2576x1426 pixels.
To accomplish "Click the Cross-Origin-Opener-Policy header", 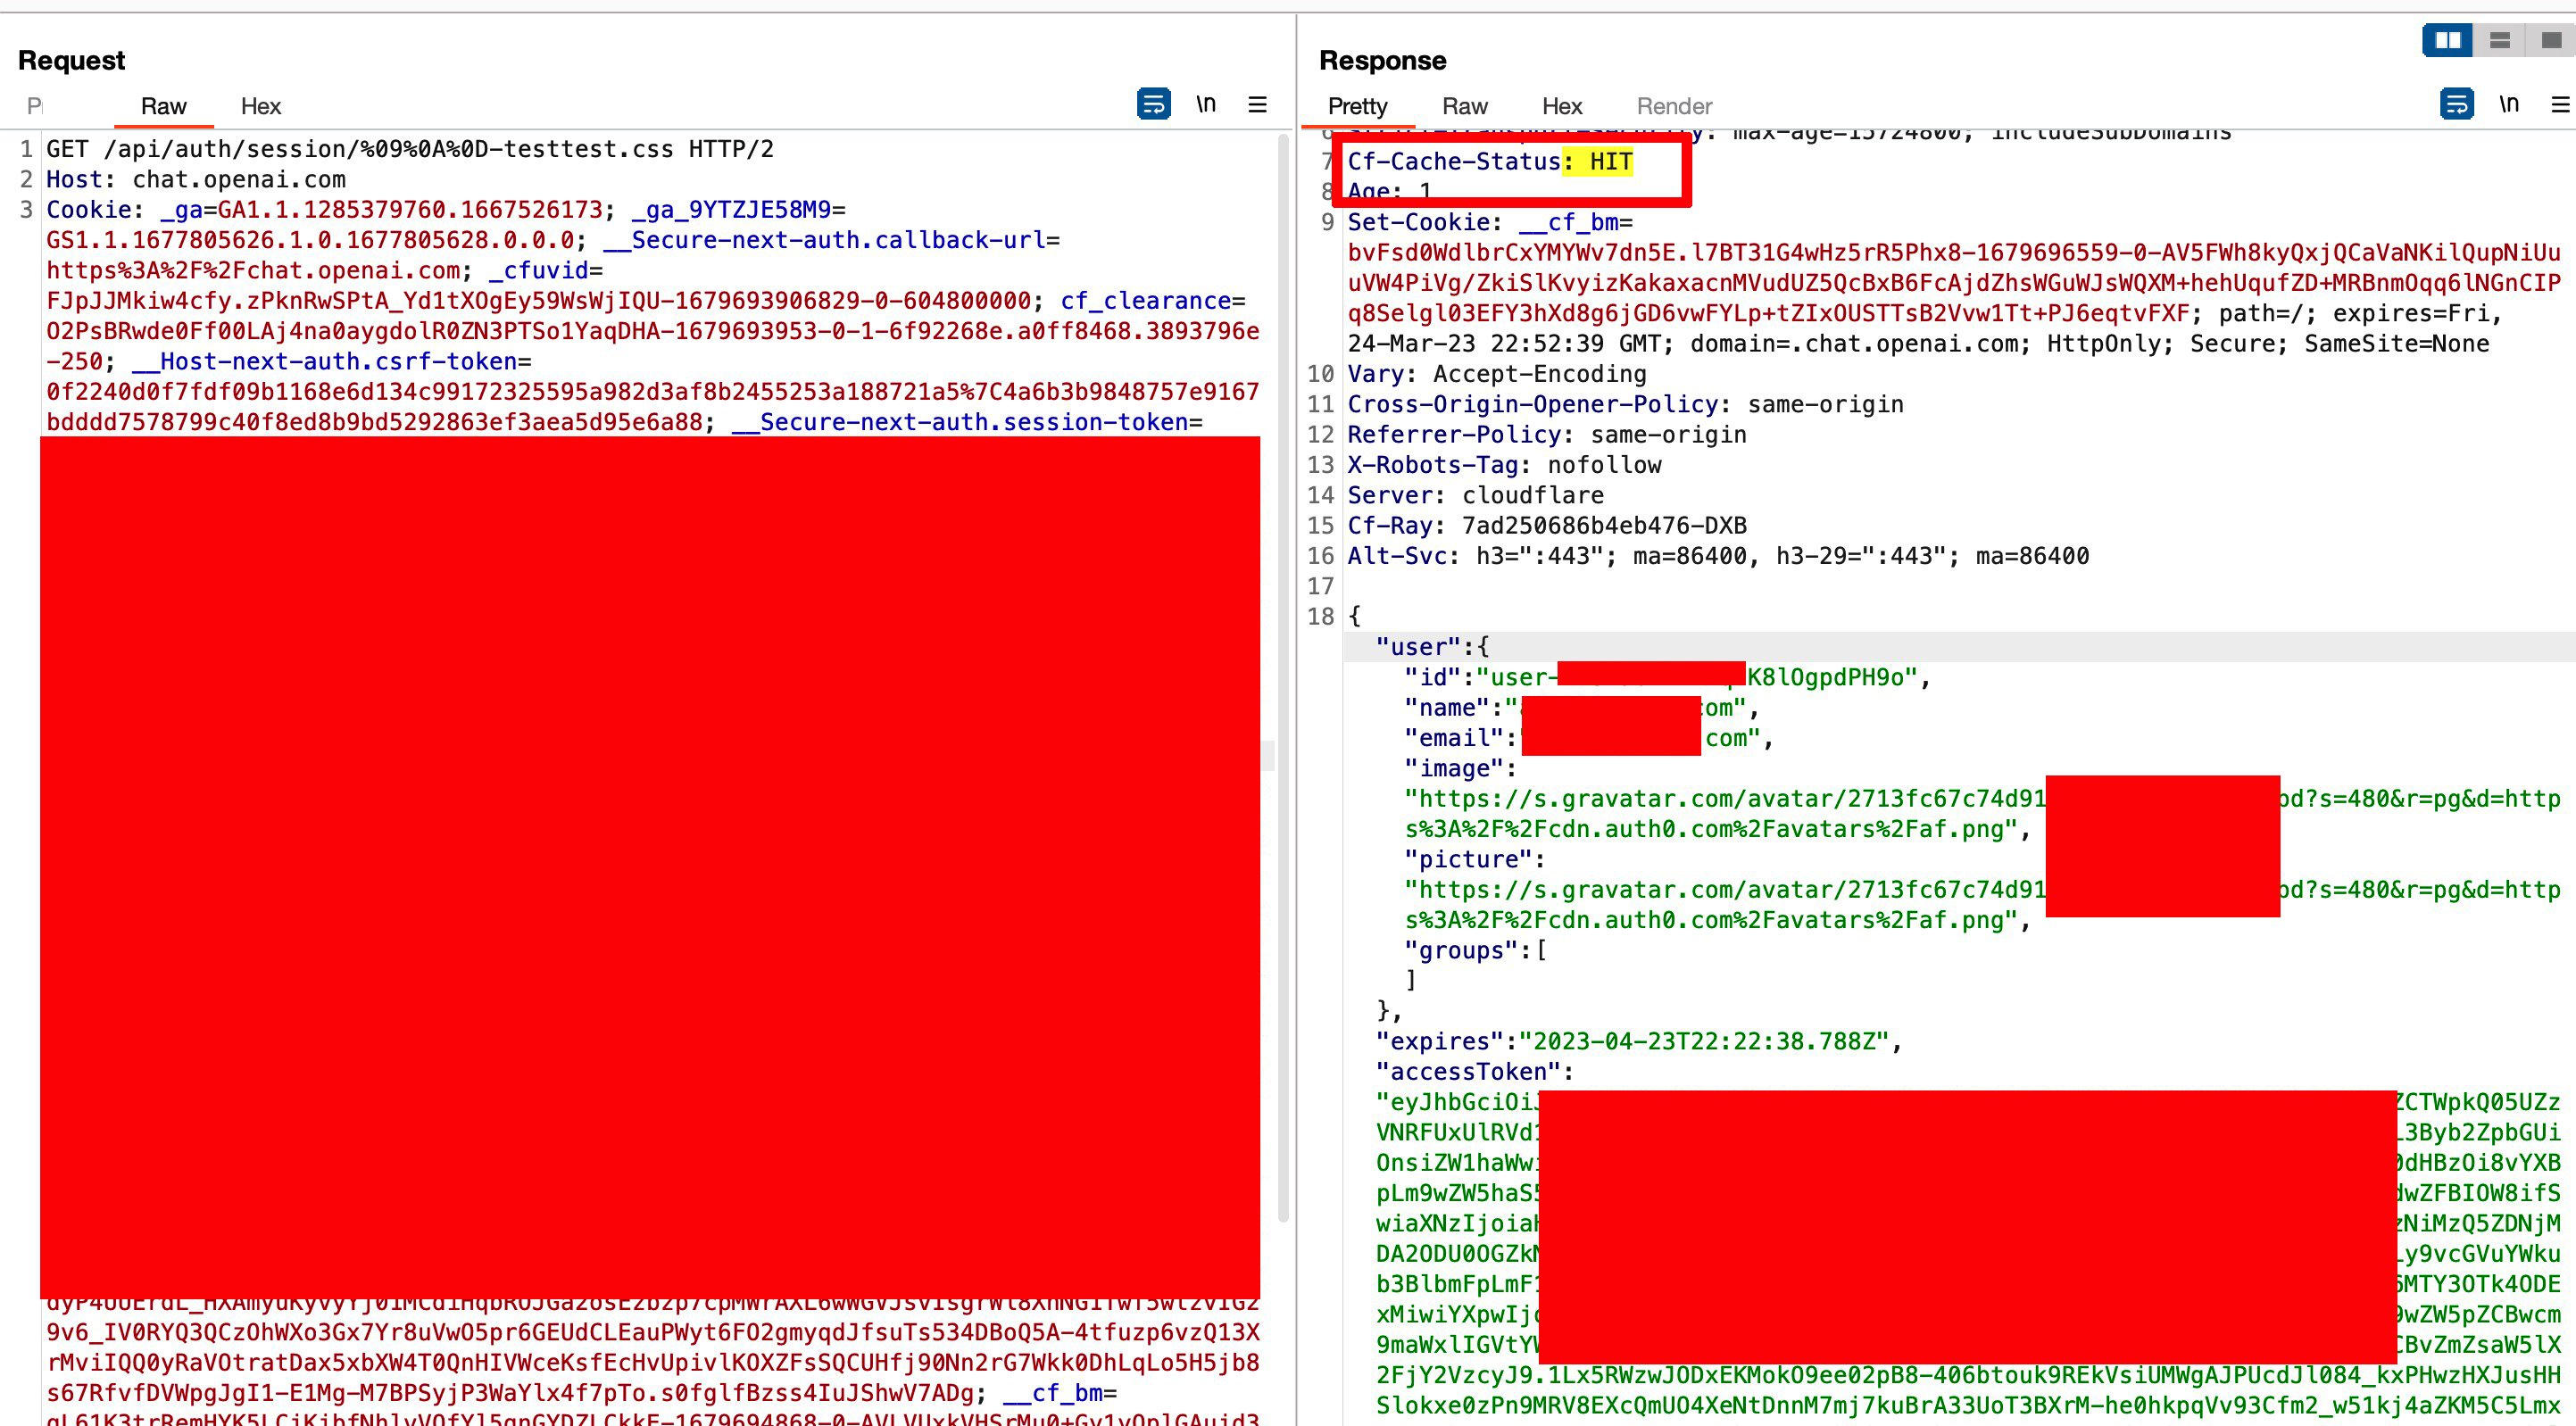I will click(1625, 404).
